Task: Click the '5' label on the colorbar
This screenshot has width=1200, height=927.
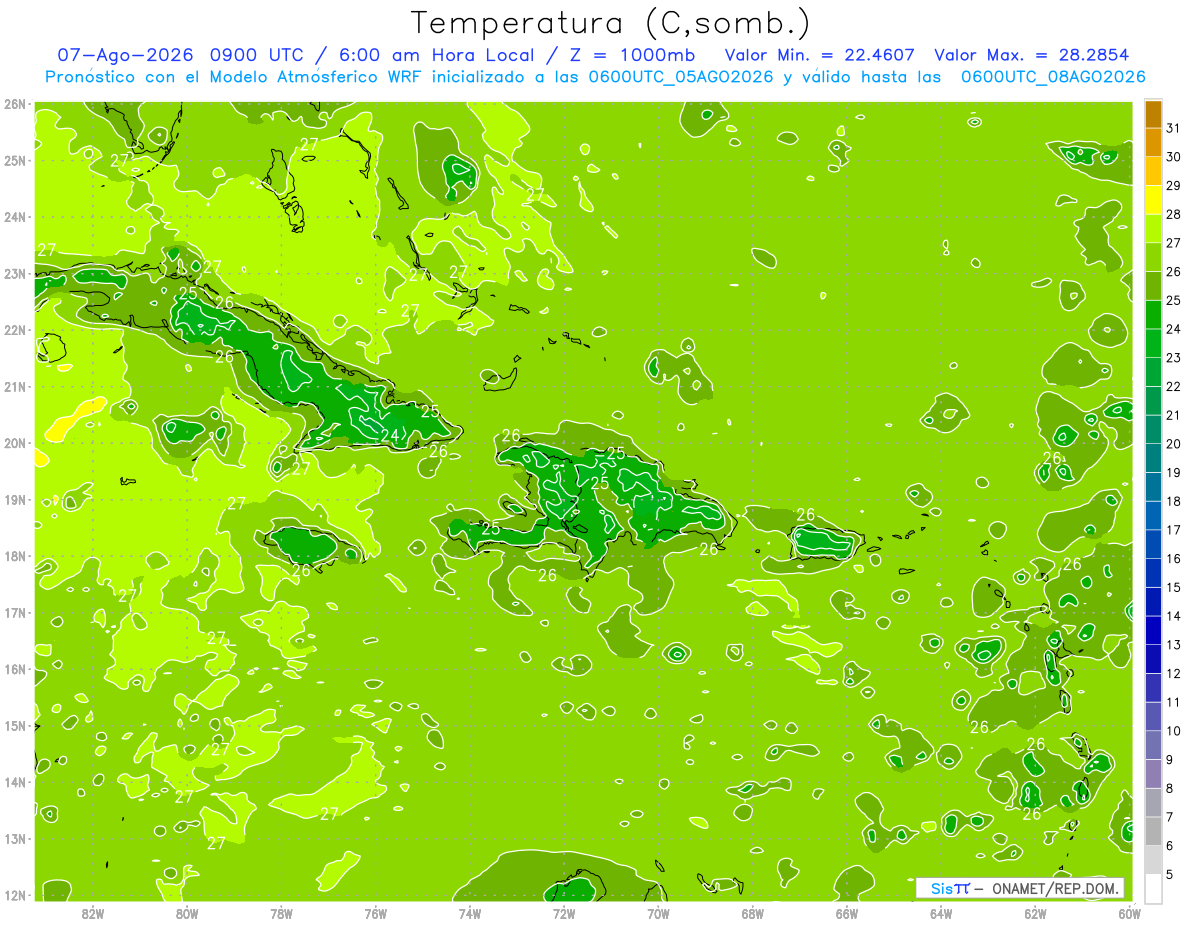Action: click(1170, 874)
